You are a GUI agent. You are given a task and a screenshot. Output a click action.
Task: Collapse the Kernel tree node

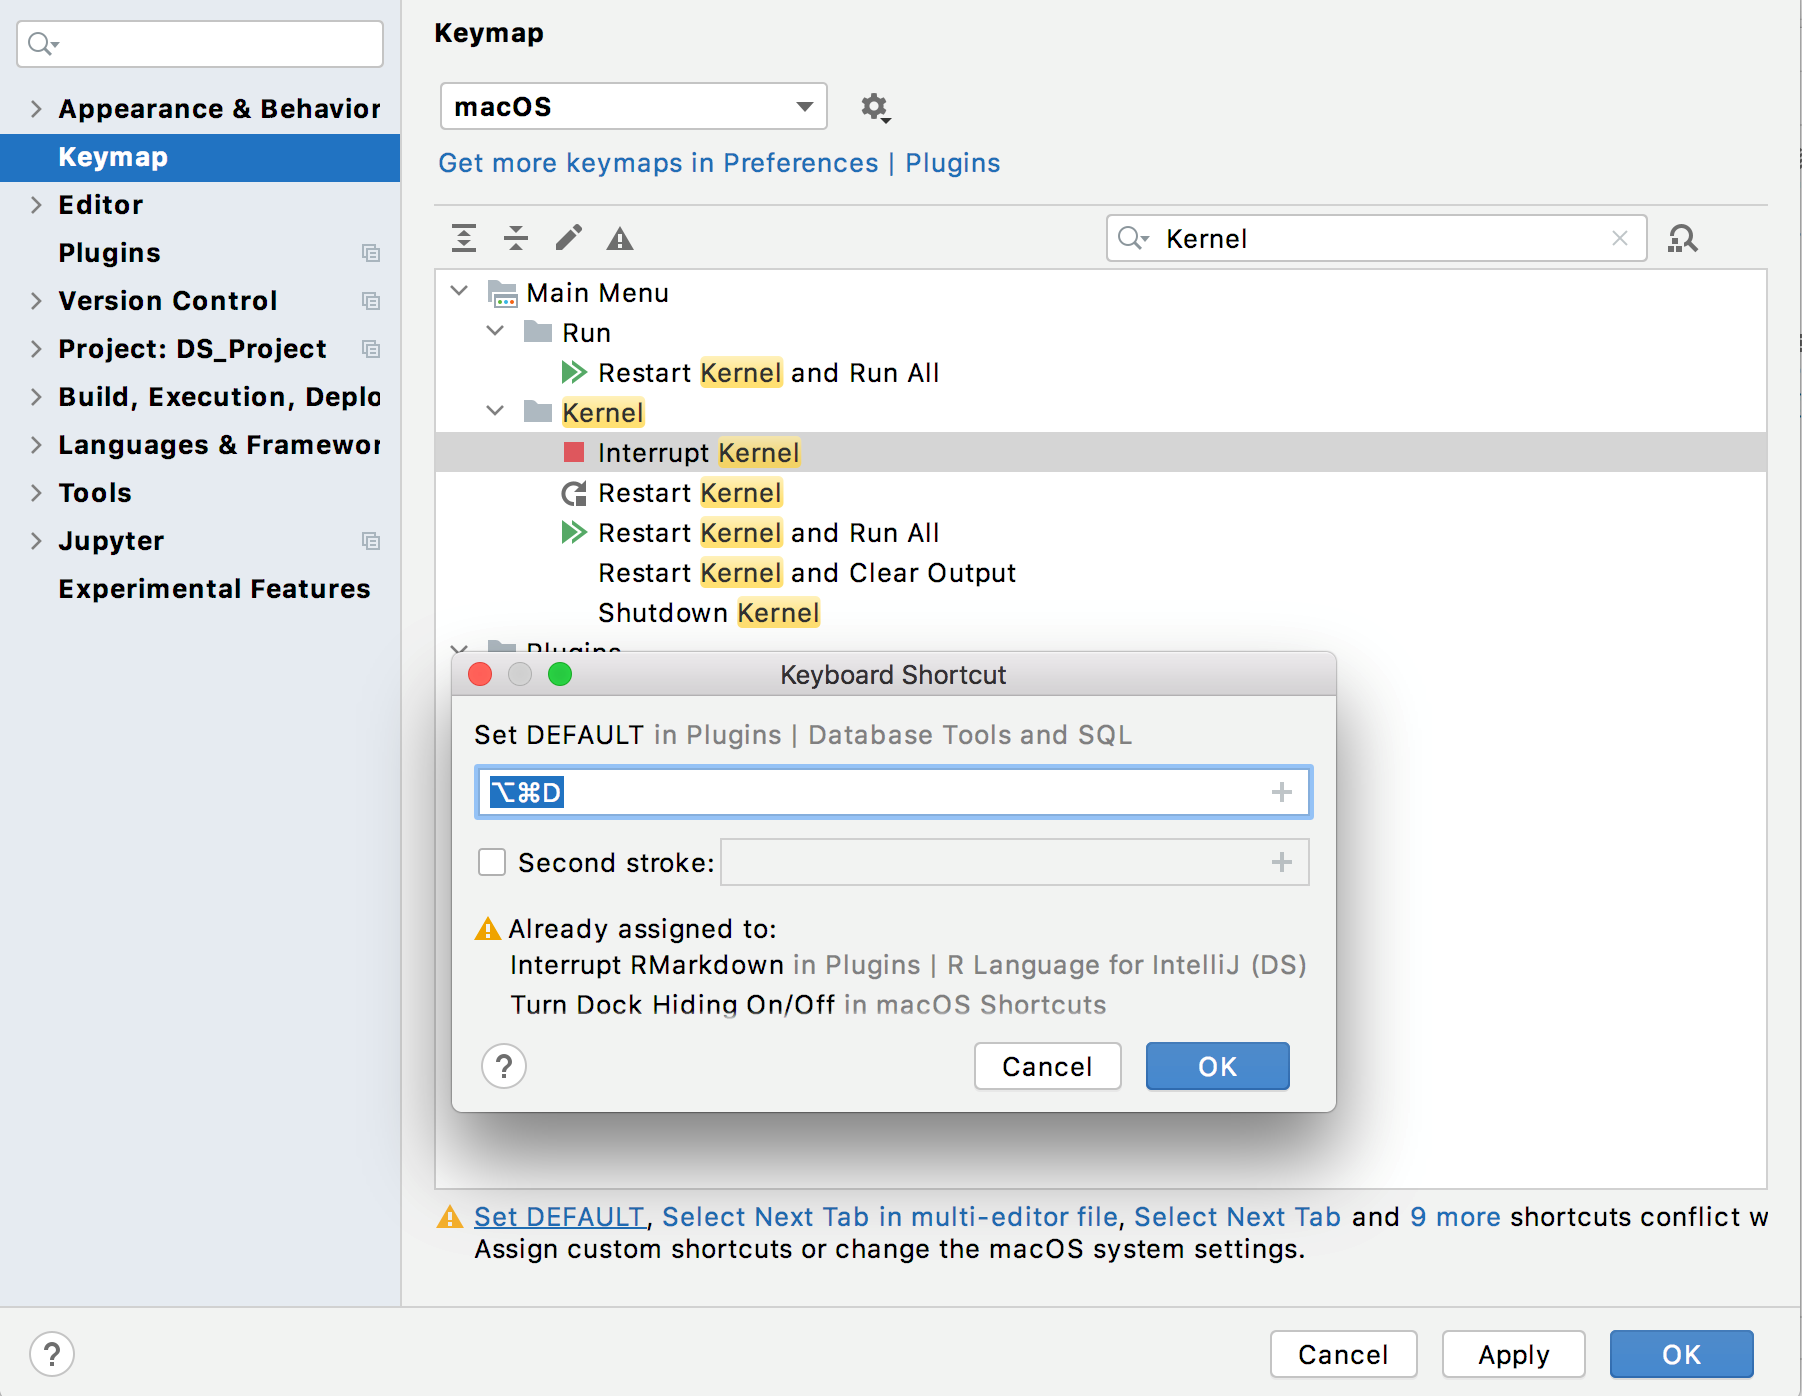(494, 411)
